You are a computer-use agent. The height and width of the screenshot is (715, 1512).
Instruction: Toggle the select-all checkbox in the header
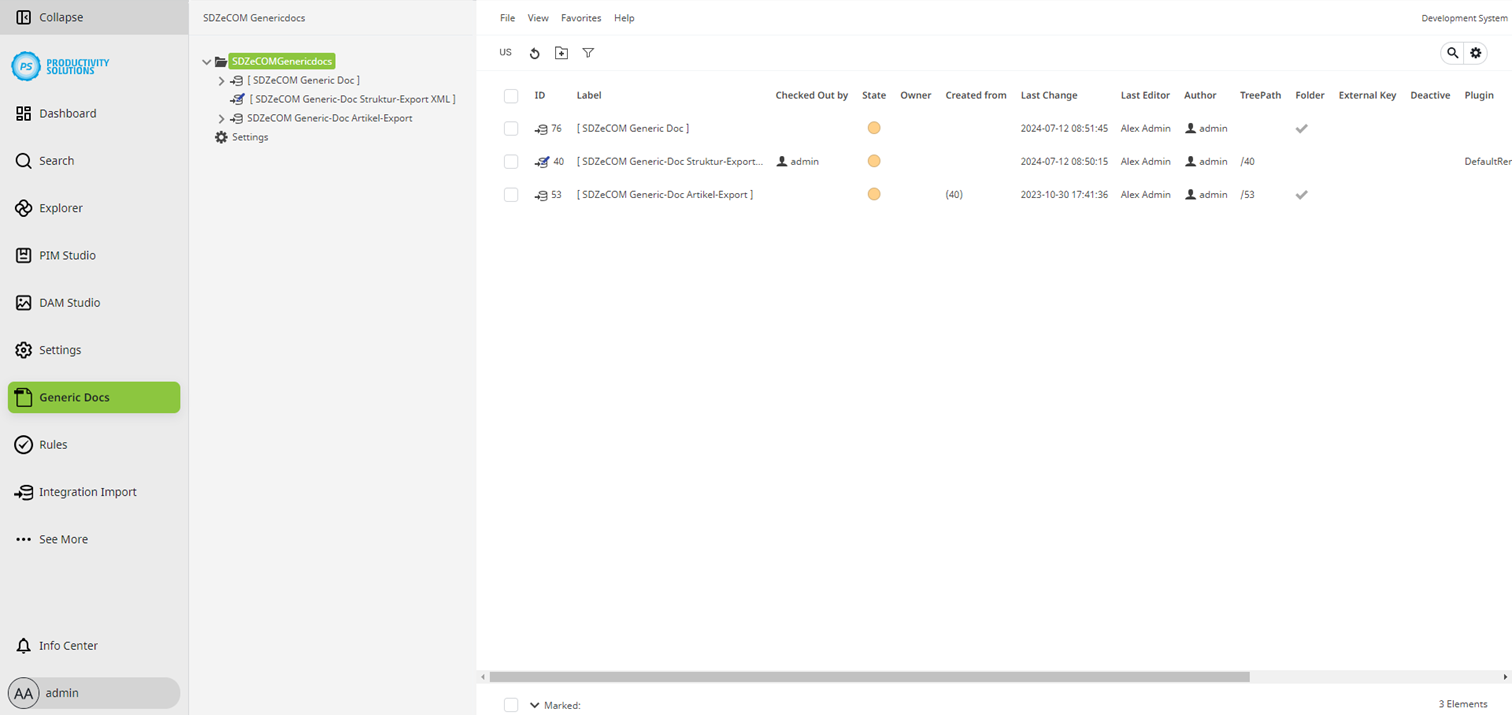511,95
